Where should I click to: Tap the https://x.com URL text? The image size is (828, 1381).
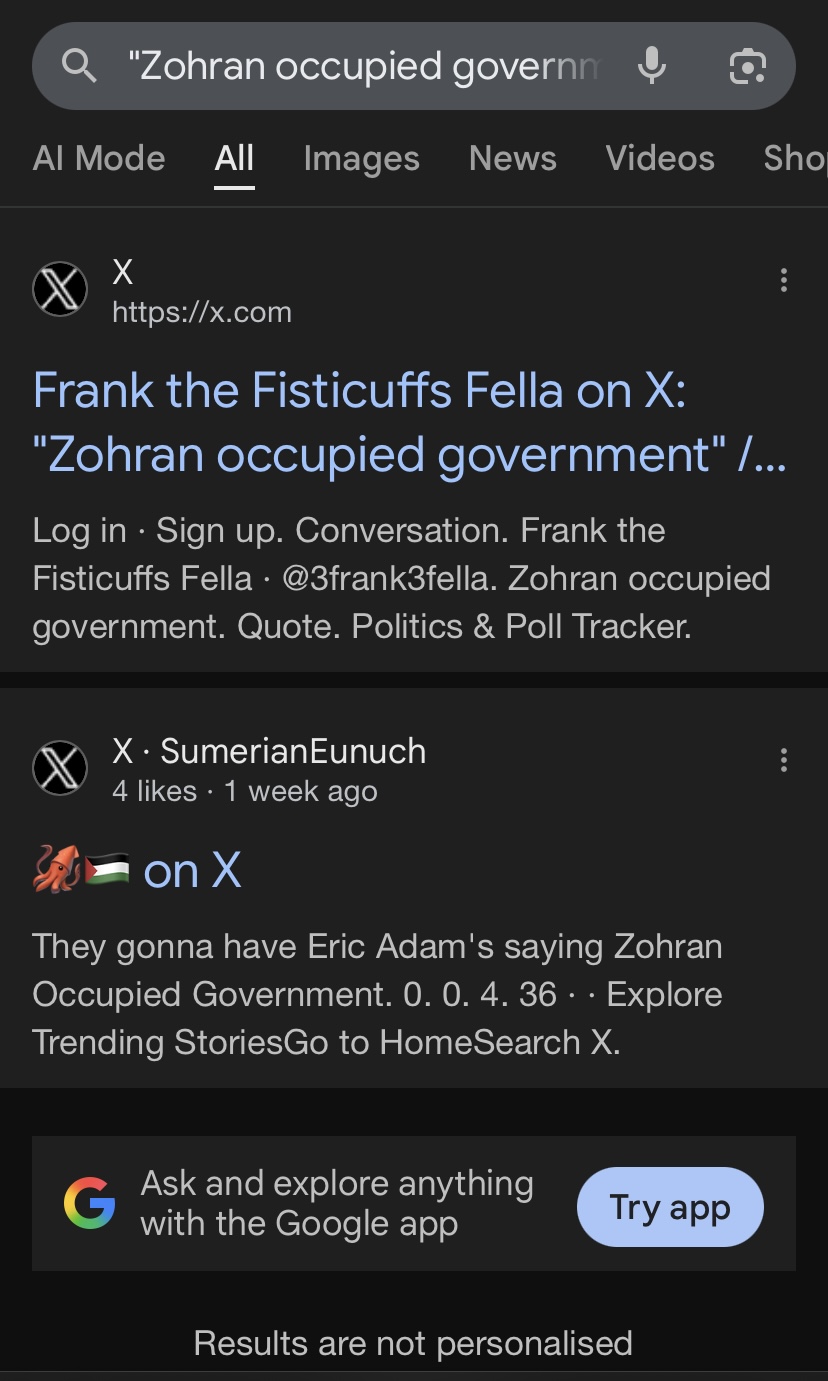coord(202,313)
